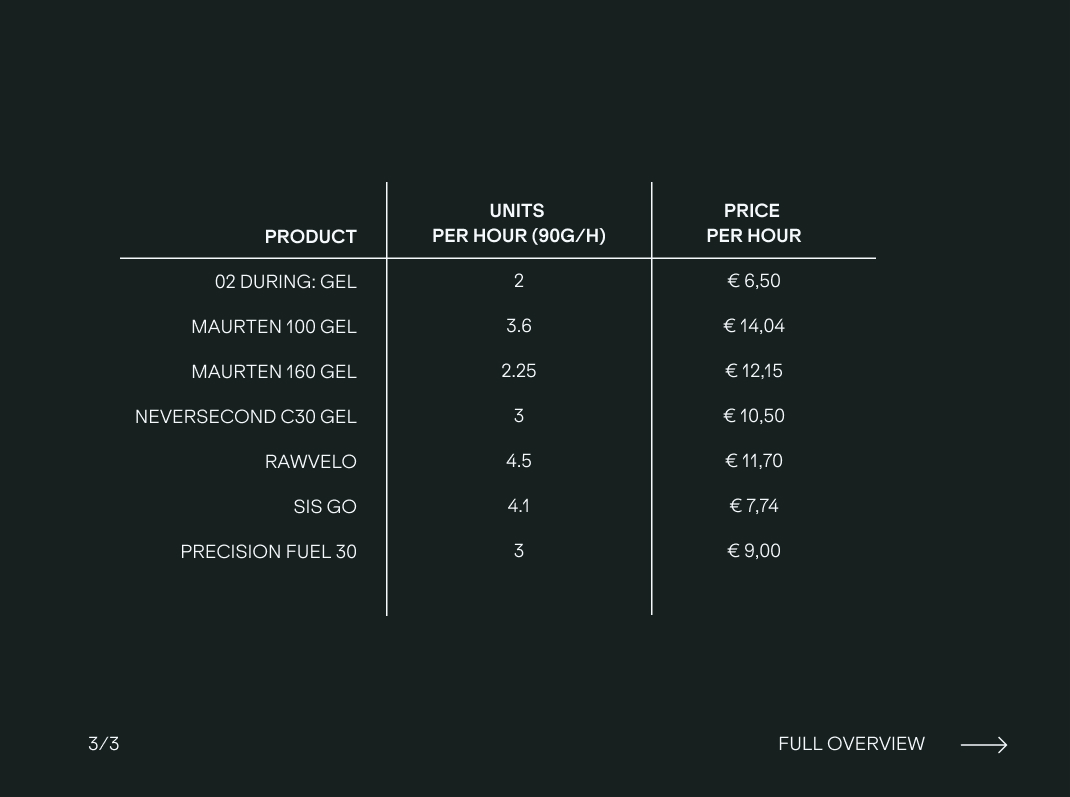Click the PRECISION FUEL 30 product name

coord(268,552)
